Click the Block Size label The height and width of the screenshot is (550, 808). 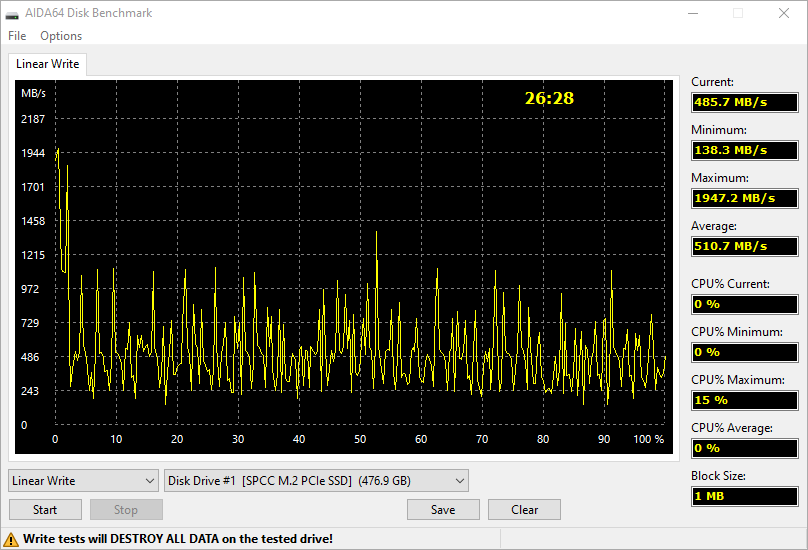tap(718, 476)
